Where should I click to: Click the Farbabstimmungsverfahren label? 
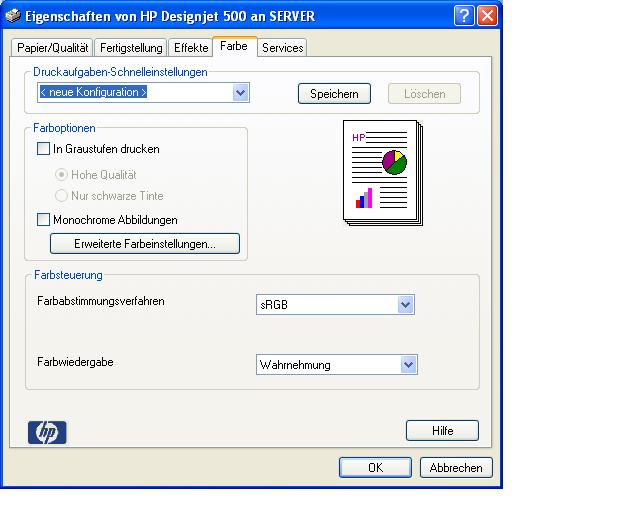click(x=101, y=301)
